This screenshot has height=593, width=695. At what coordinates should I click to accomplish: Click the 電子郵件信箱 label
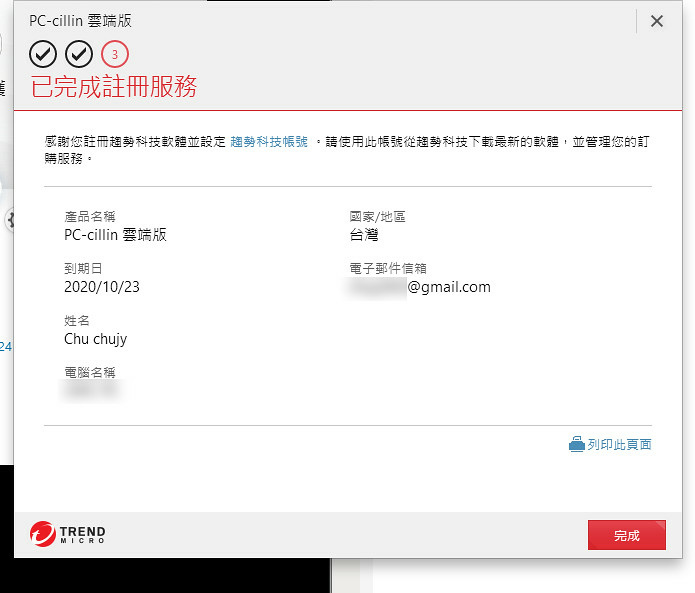388,268
